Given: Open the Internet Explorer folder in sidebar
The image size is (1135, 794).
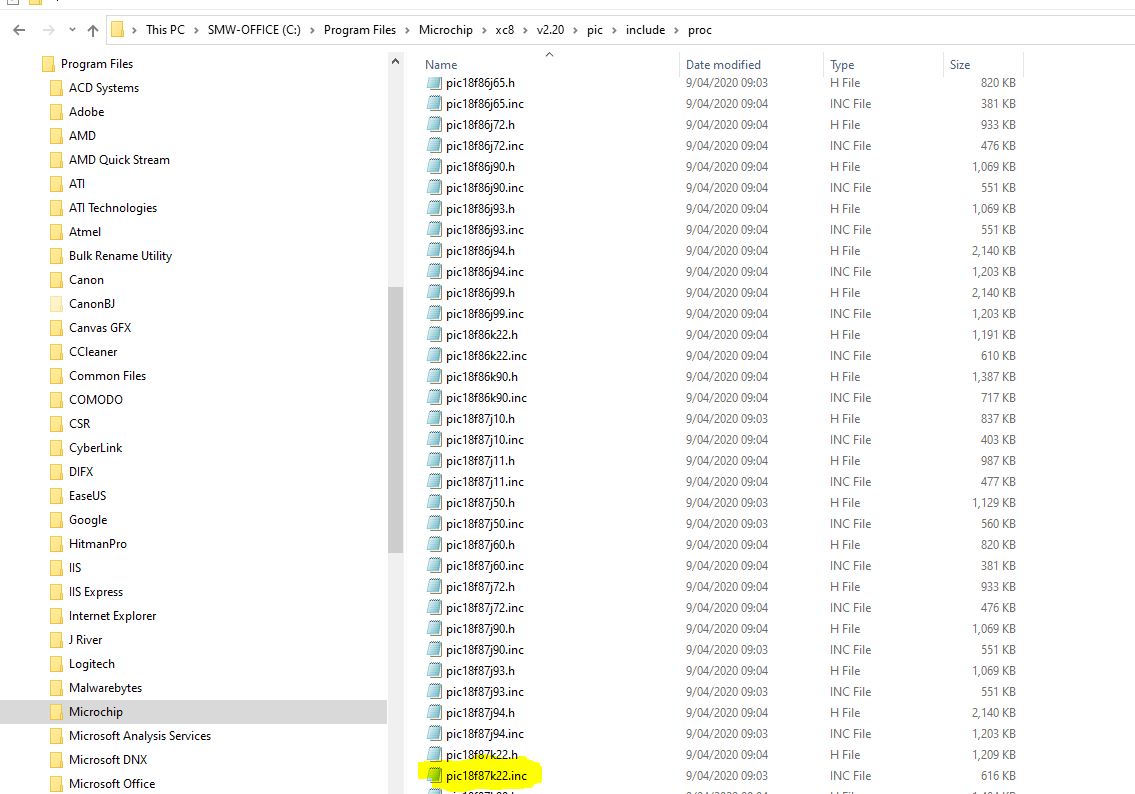Looking at the screenshot, I should (112, 616).
